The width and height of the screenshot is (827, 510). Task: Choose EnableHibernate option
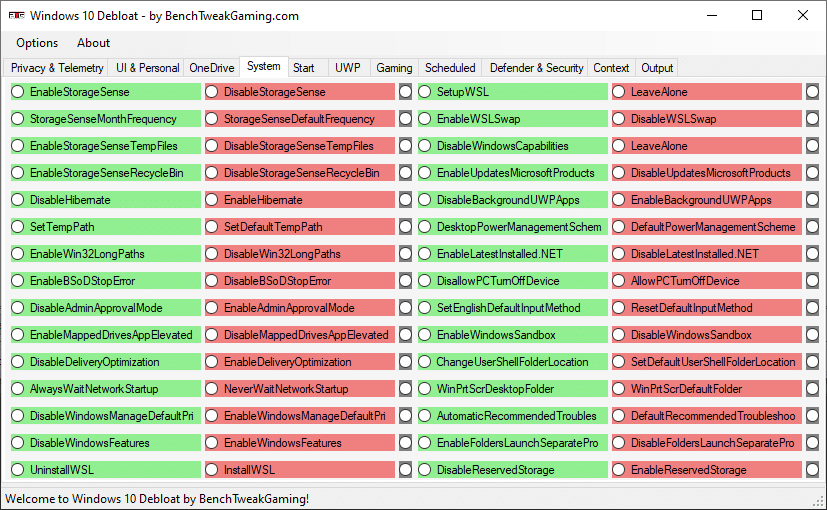tap(300, 200)
